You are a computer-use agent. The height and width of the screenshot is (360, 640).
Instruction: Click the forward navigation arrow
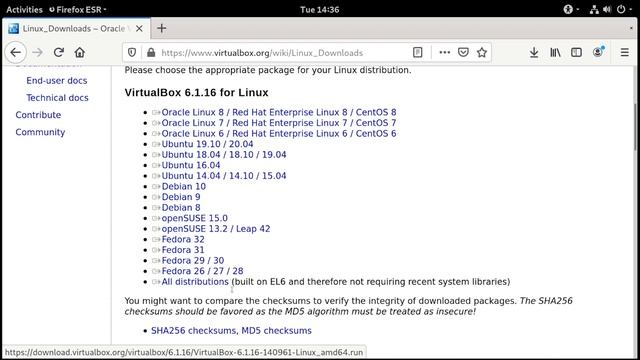point(38,52)
